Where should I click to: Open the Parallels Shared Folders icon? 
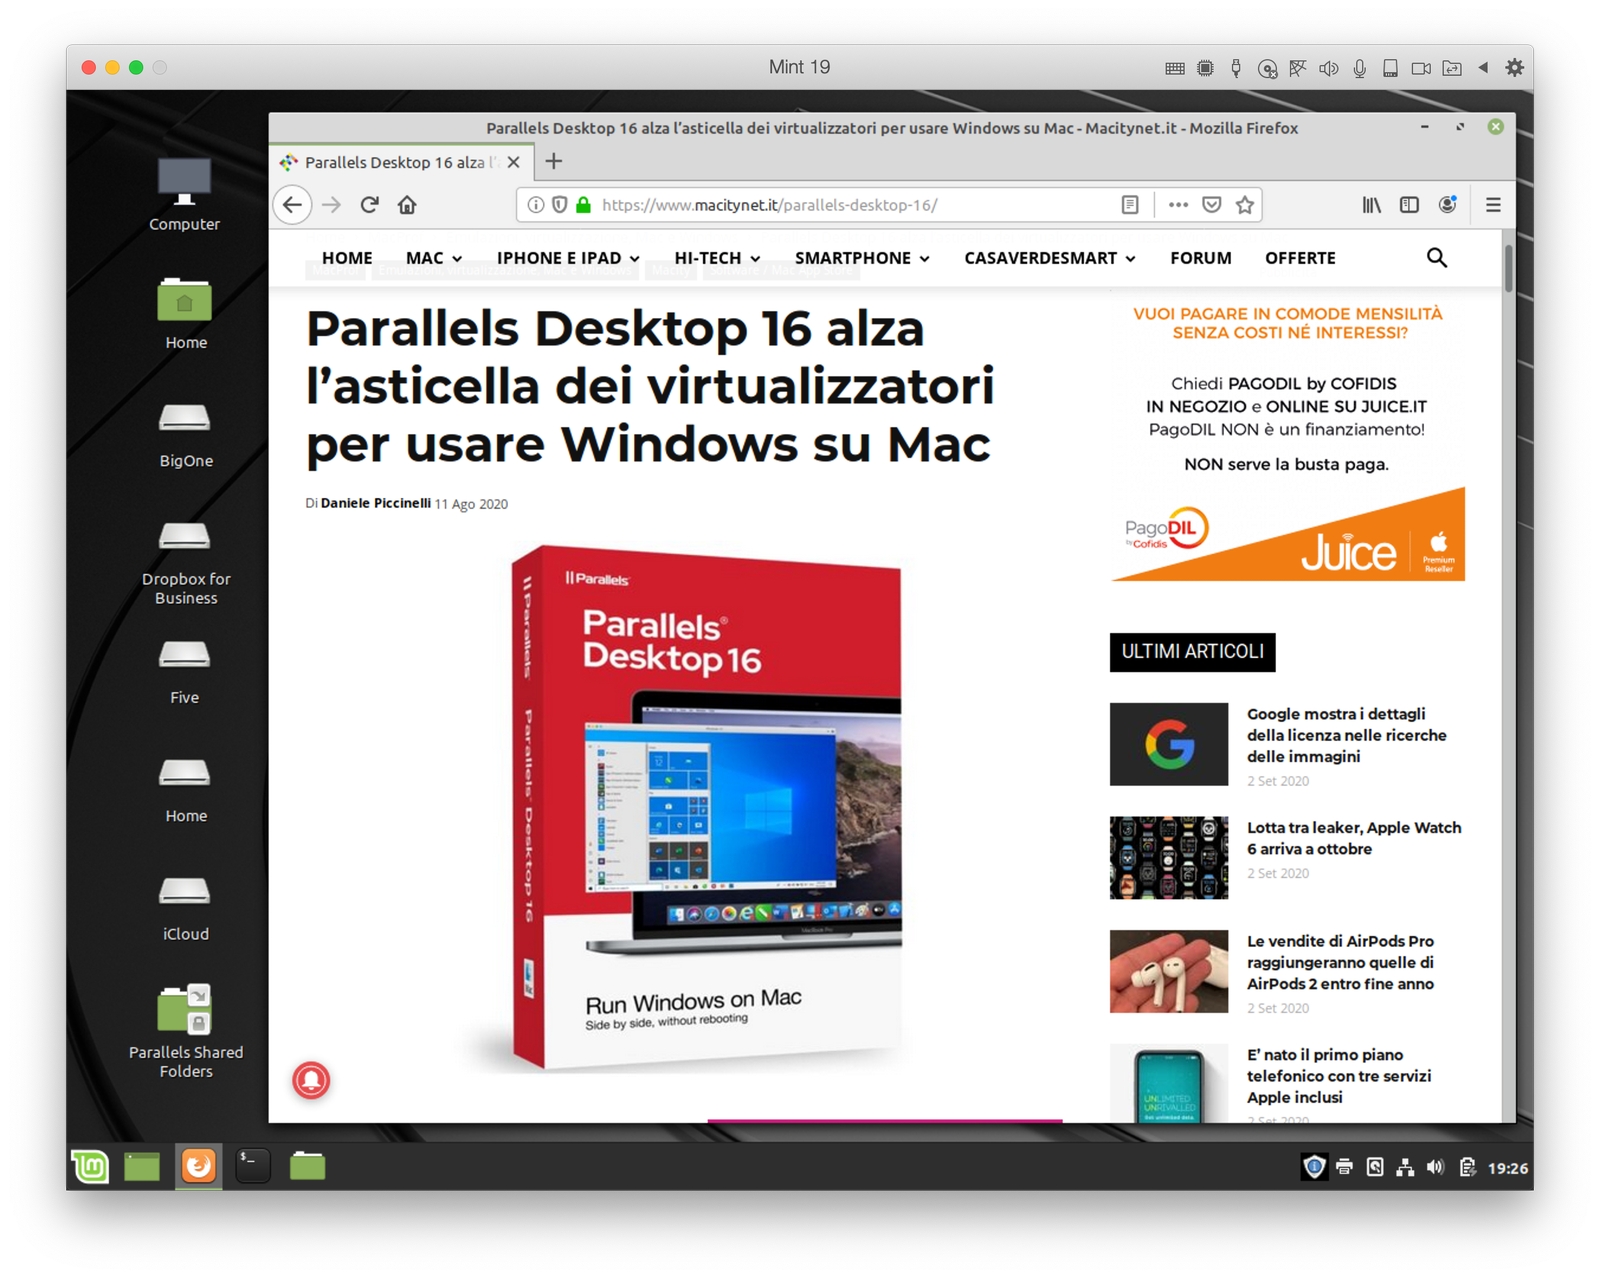coord(185,1030)
